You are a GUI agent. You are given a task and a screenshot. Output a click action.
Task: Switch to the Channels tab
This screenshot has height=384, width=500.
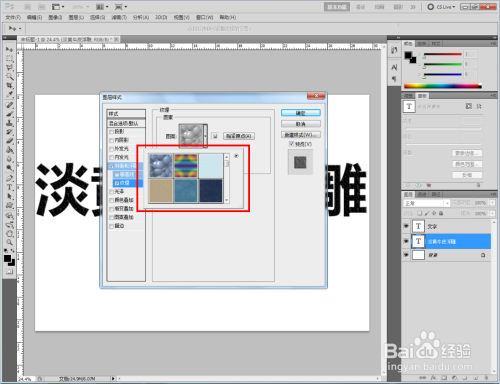click(x=422, y=194)
